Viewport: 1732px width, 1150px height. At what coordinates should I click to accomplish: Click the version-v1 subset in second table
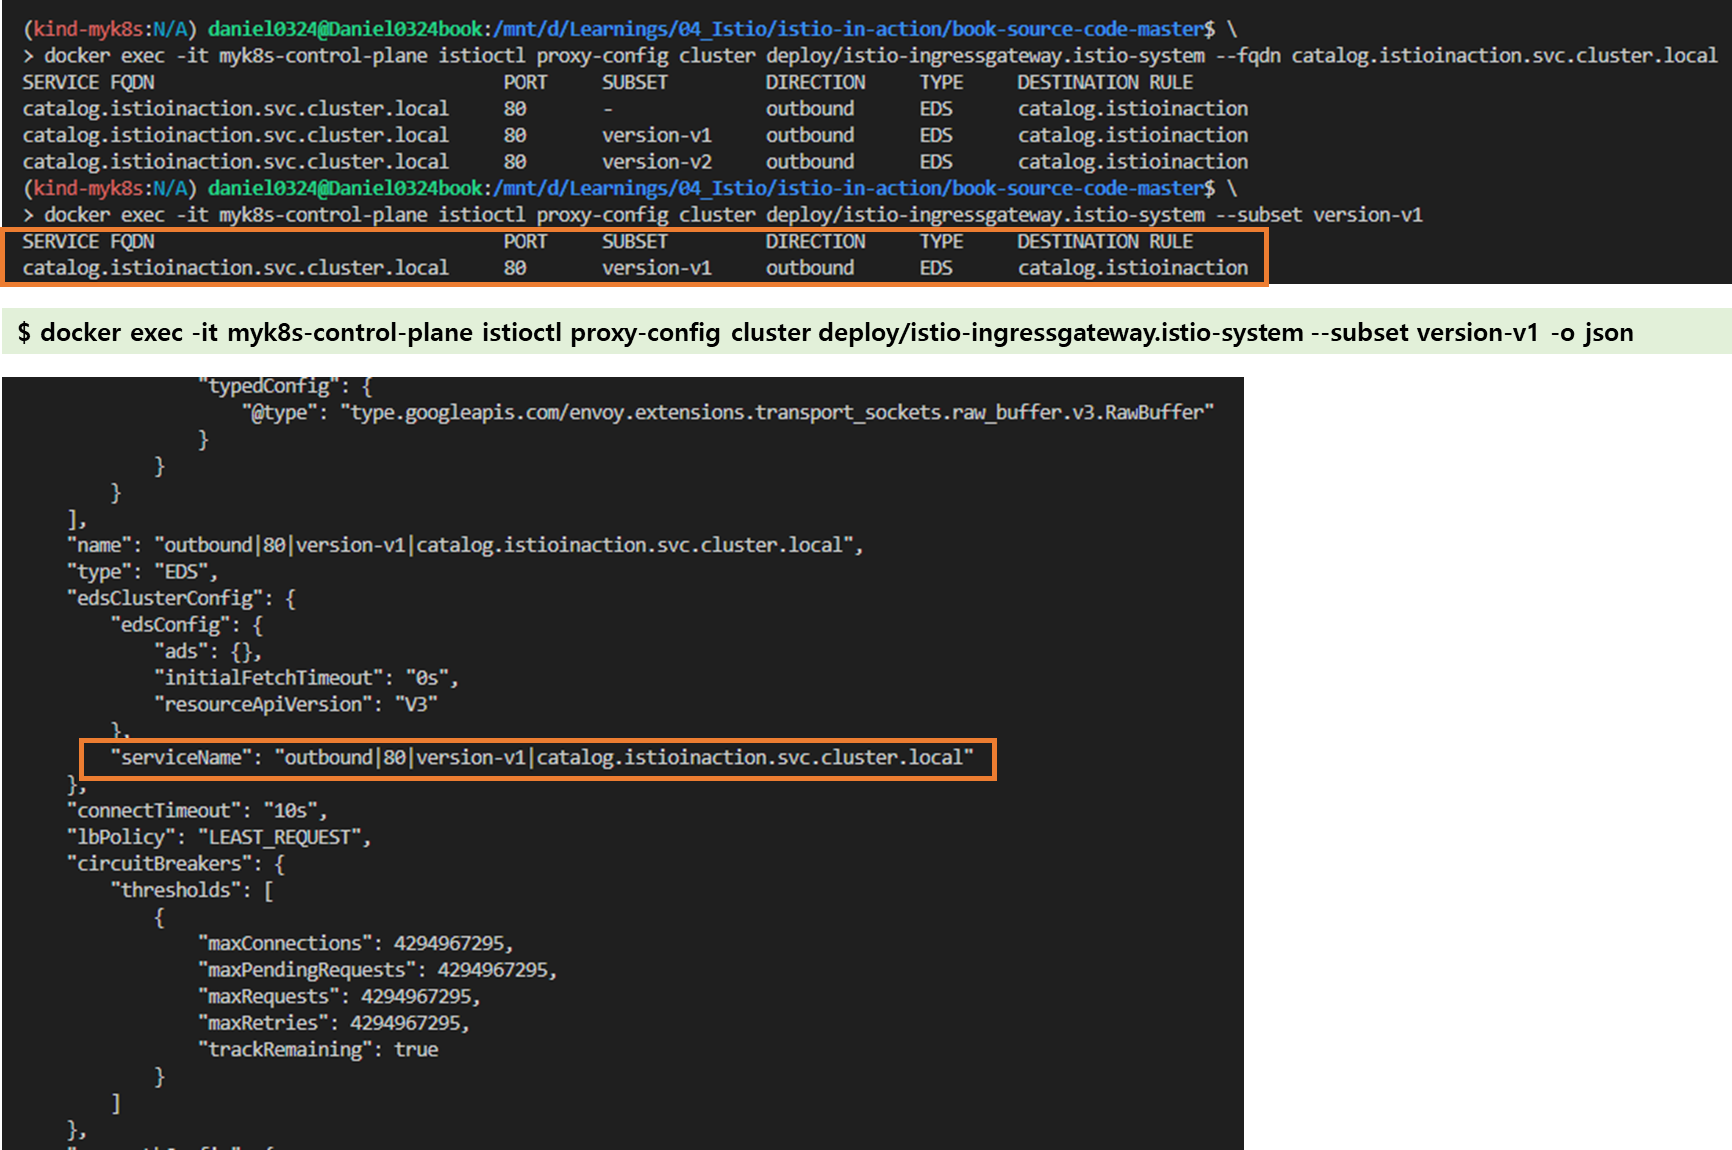pyautogui.click(x=657, y=268)
